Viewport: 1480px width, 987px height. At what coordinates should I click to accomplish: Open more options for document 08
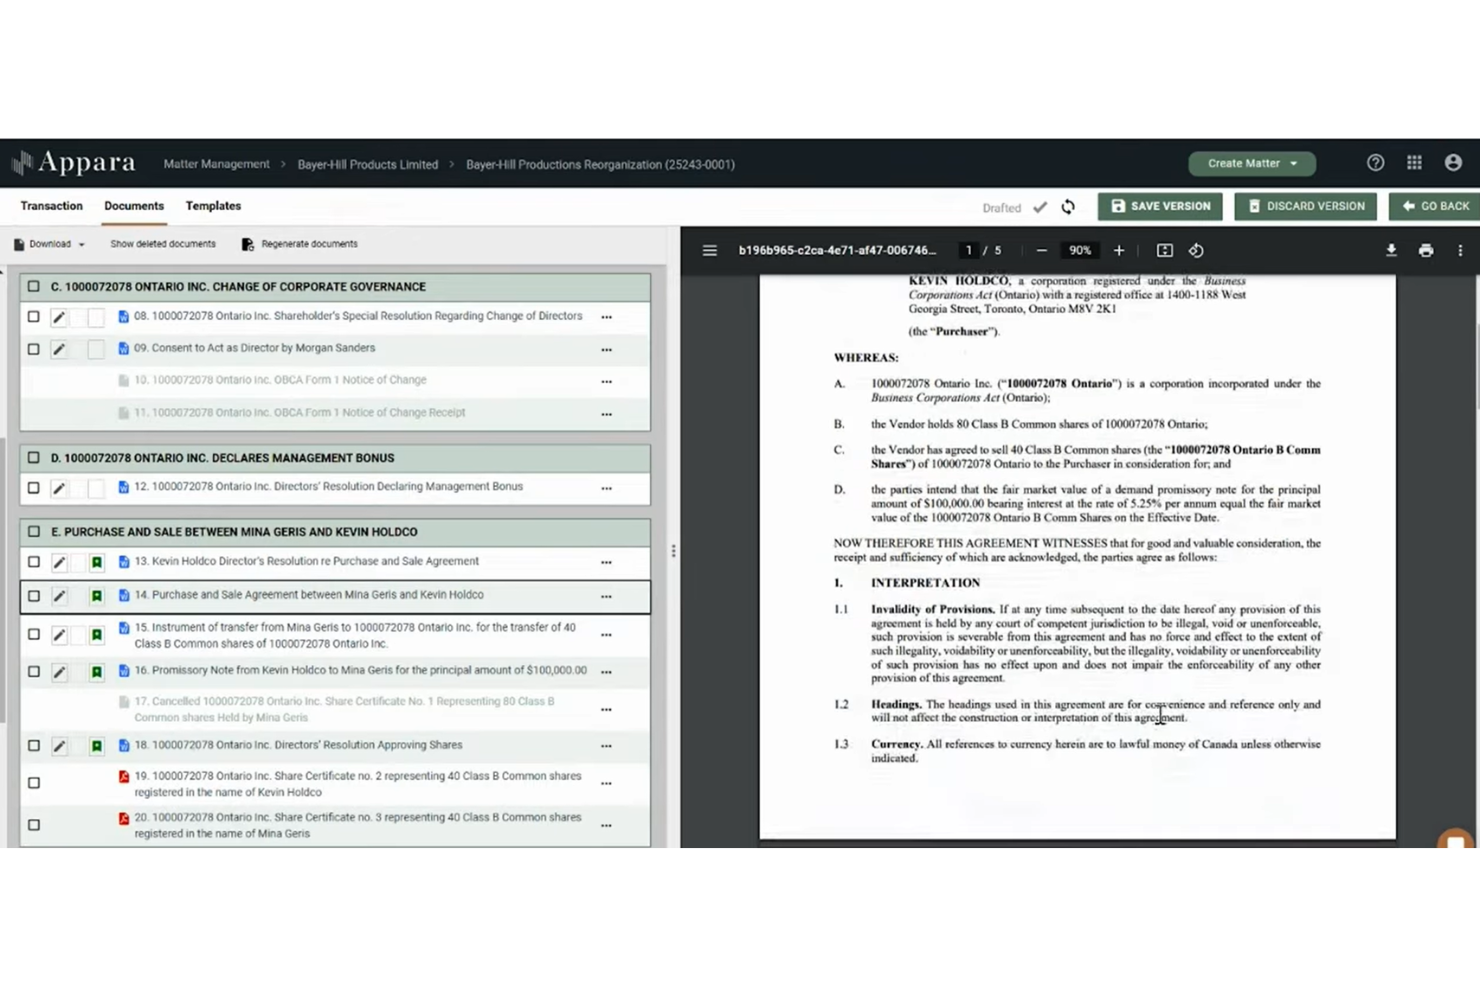[606, 317]
